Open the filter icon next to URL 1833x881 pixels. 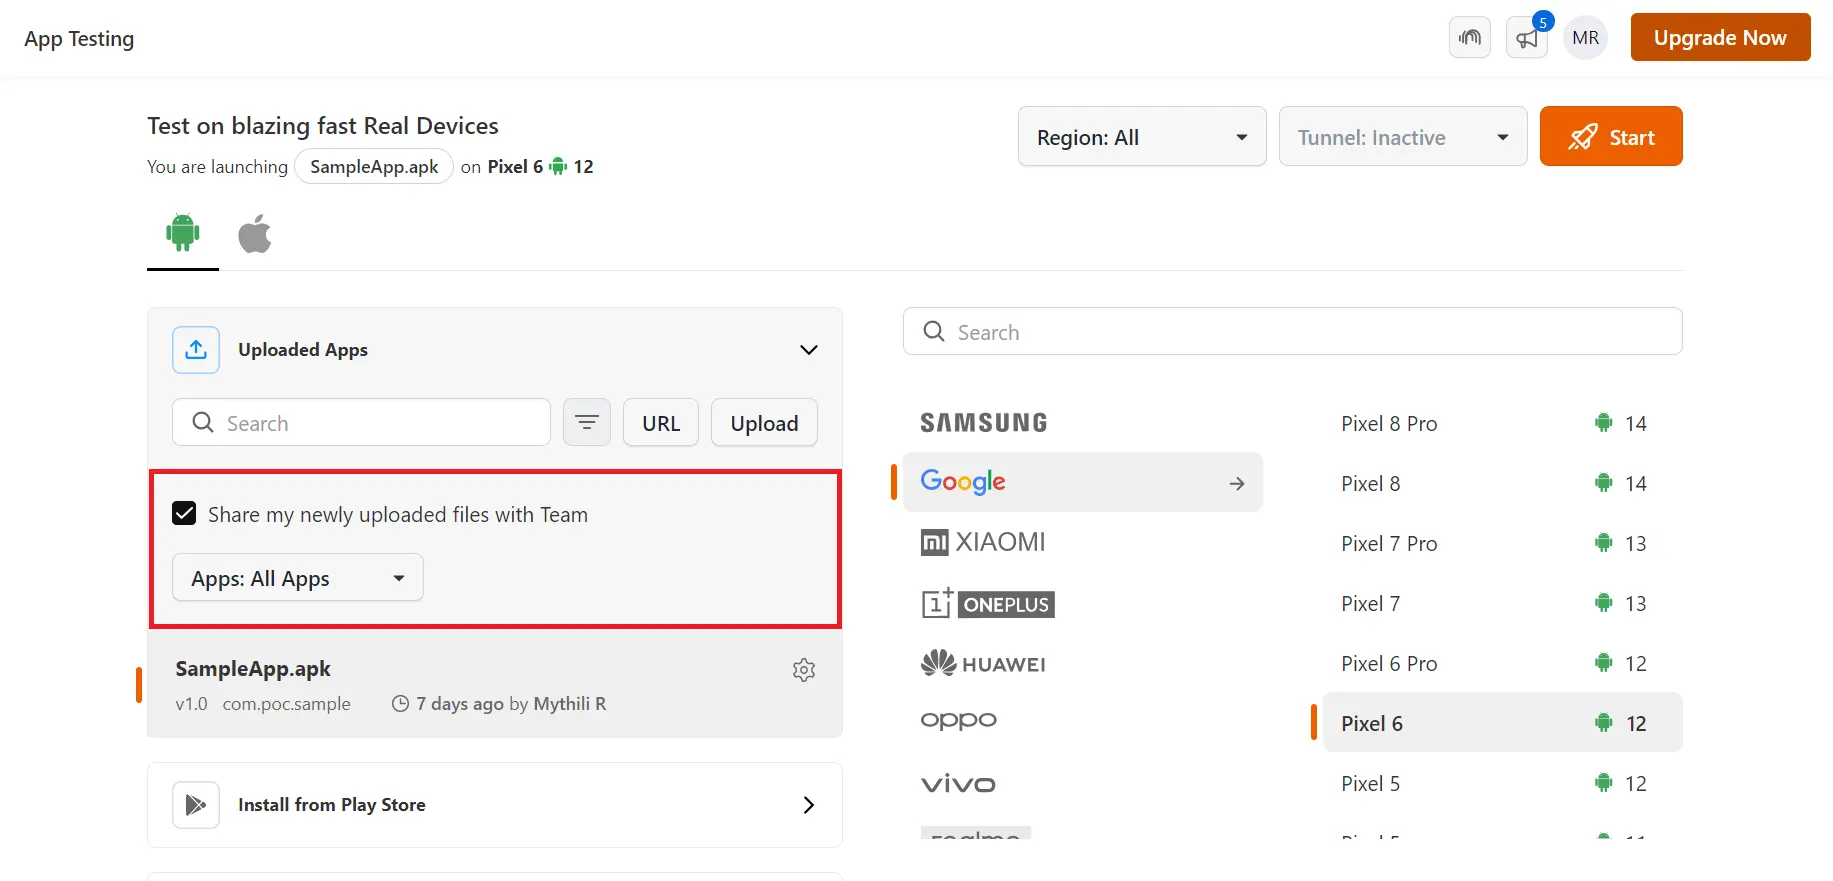point(587,423)
